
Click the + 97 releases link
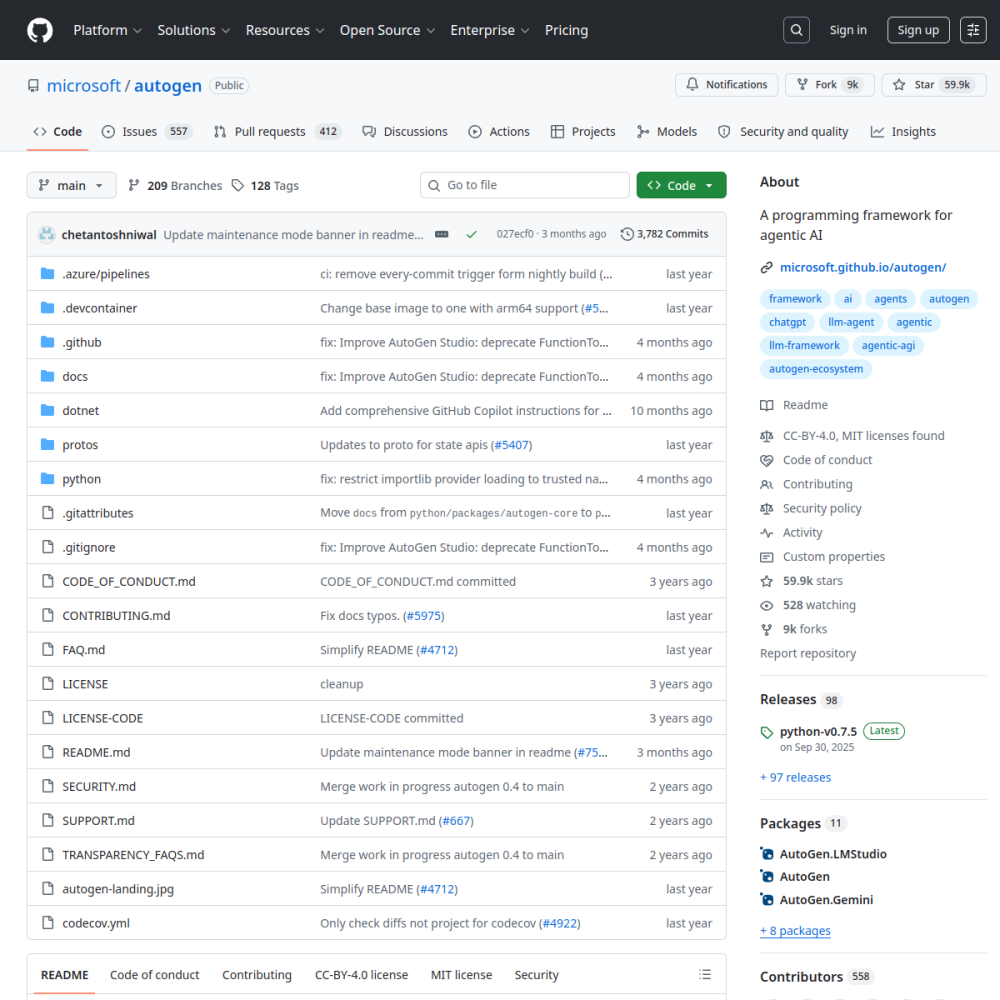(x=795, y=777)
